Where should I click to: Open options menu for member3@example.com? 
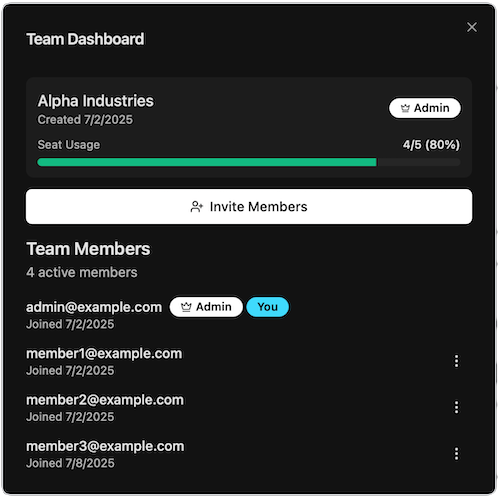(456, 454)
